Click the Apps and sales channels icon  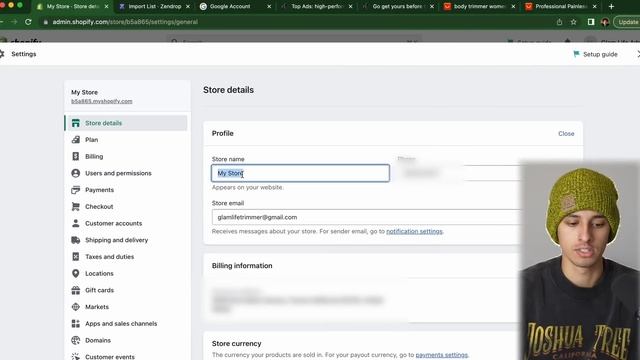76,324
